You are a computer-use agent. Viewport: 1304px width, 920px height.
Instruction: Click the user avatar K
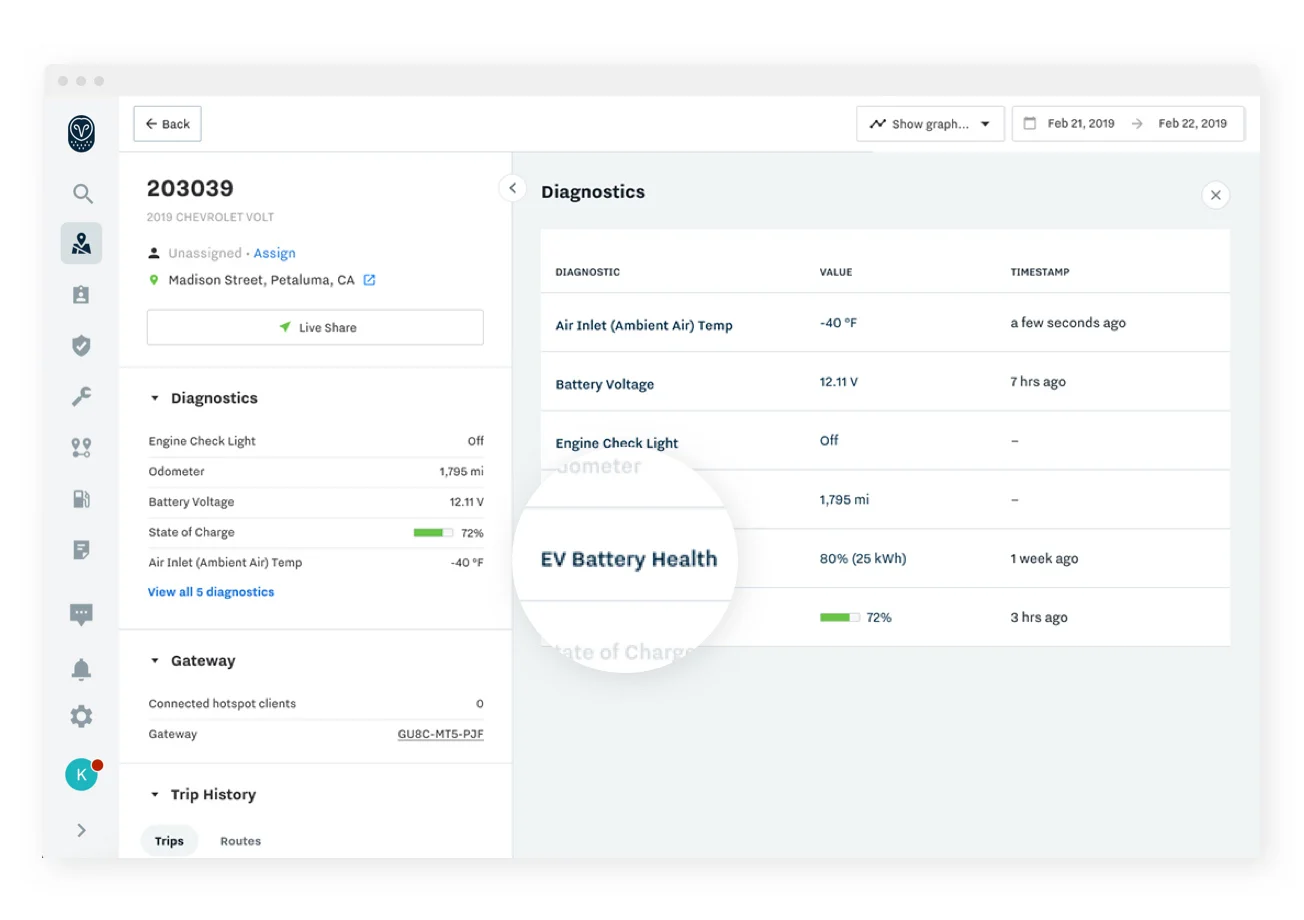tap(81, 775)
